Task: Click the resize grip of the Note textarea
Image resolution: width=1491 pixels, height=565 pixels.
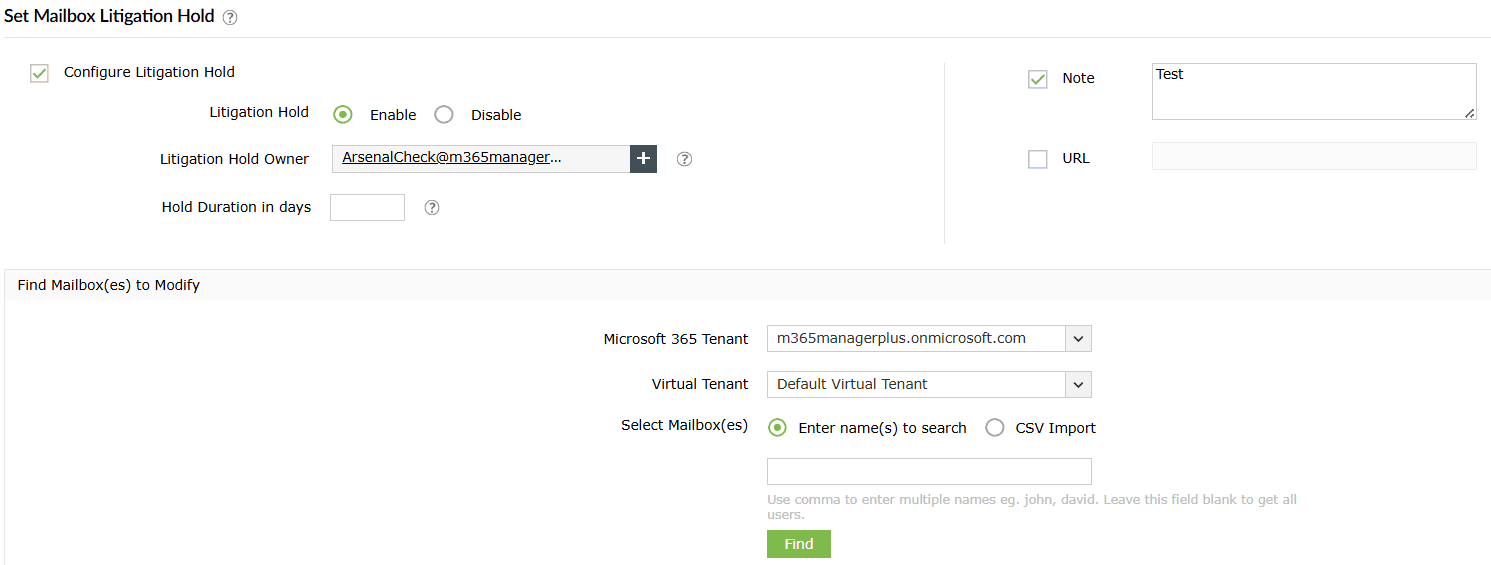Action: click(1469, 113)
